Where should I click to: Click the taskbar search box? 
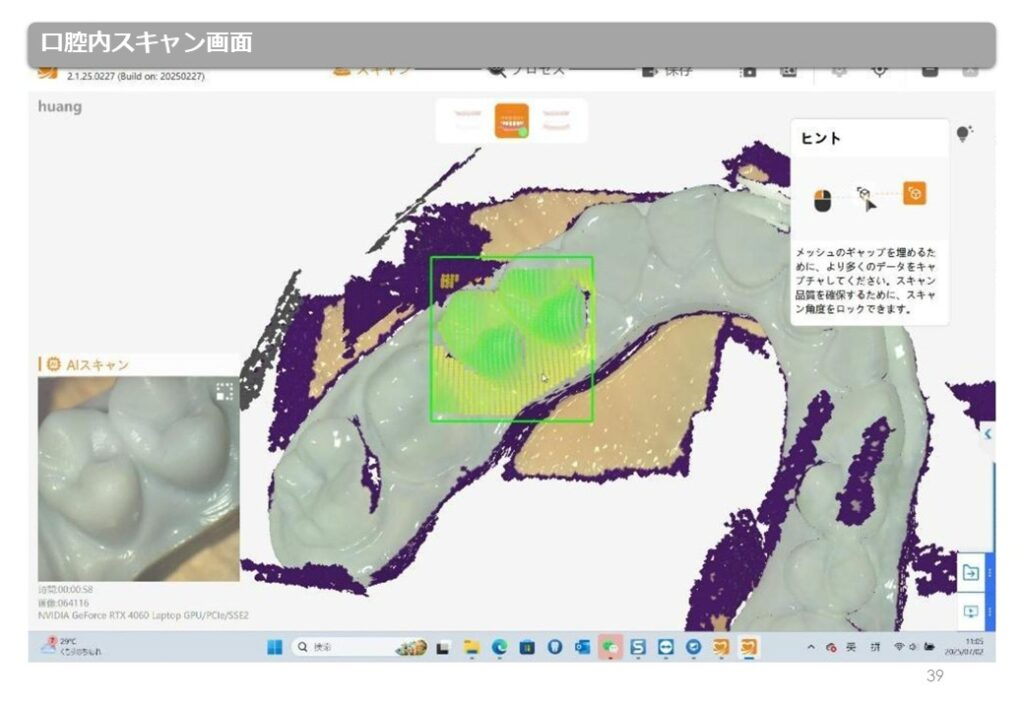(x=338, y=647)
